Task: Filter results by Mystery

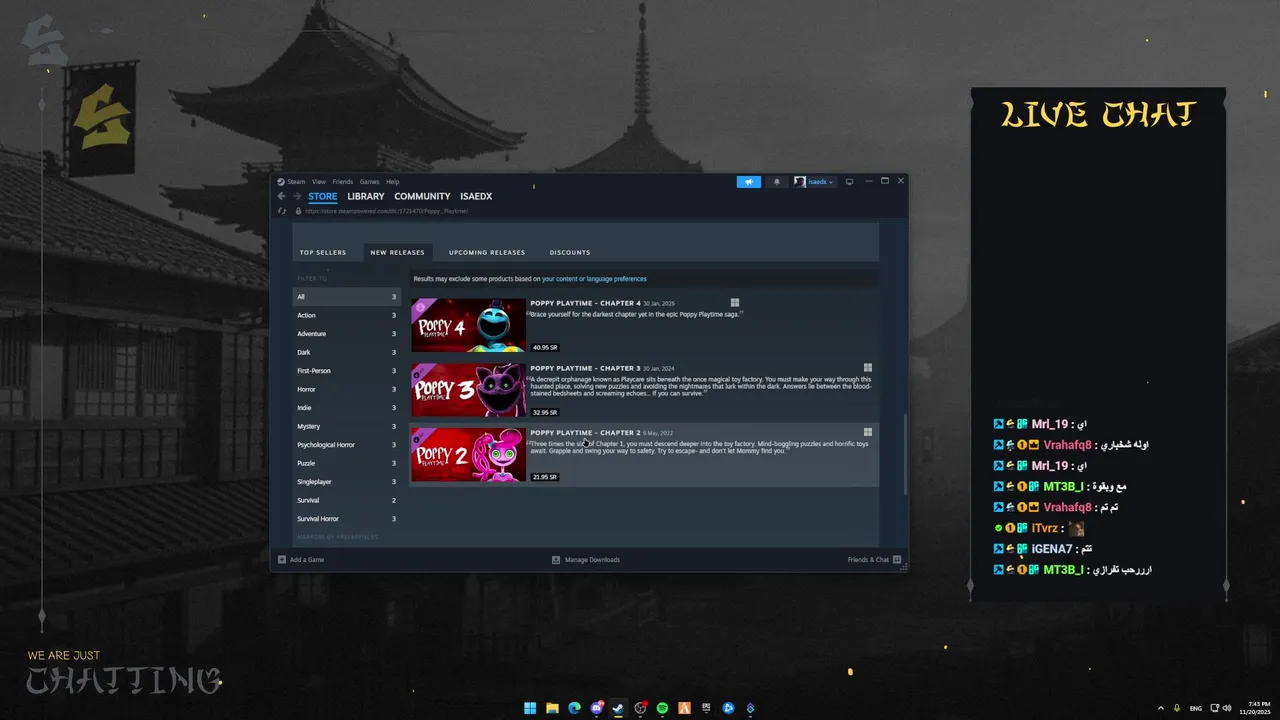Action: pyautogui.click(x=347, y=426)
